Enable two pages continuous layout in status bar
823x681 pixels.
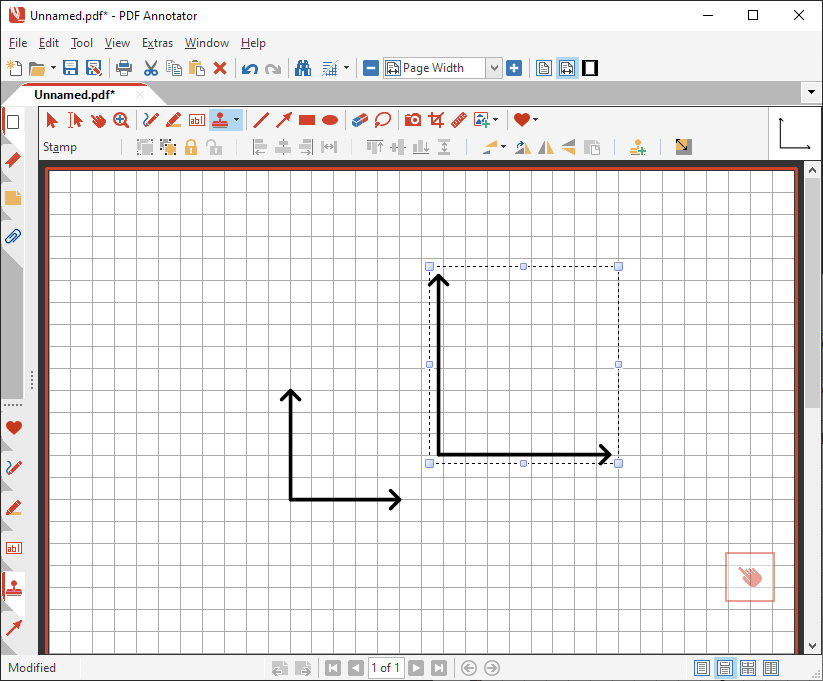click(x=771, y=668)
